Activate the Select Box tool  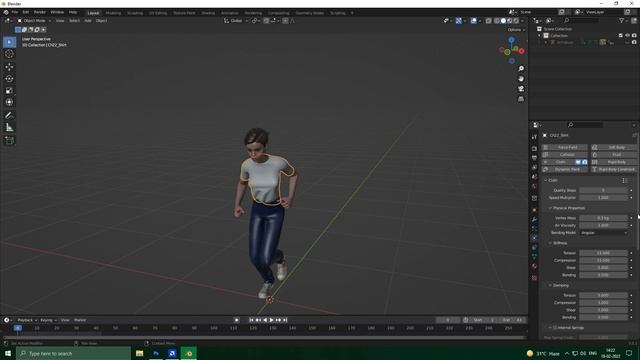point(9,42)
